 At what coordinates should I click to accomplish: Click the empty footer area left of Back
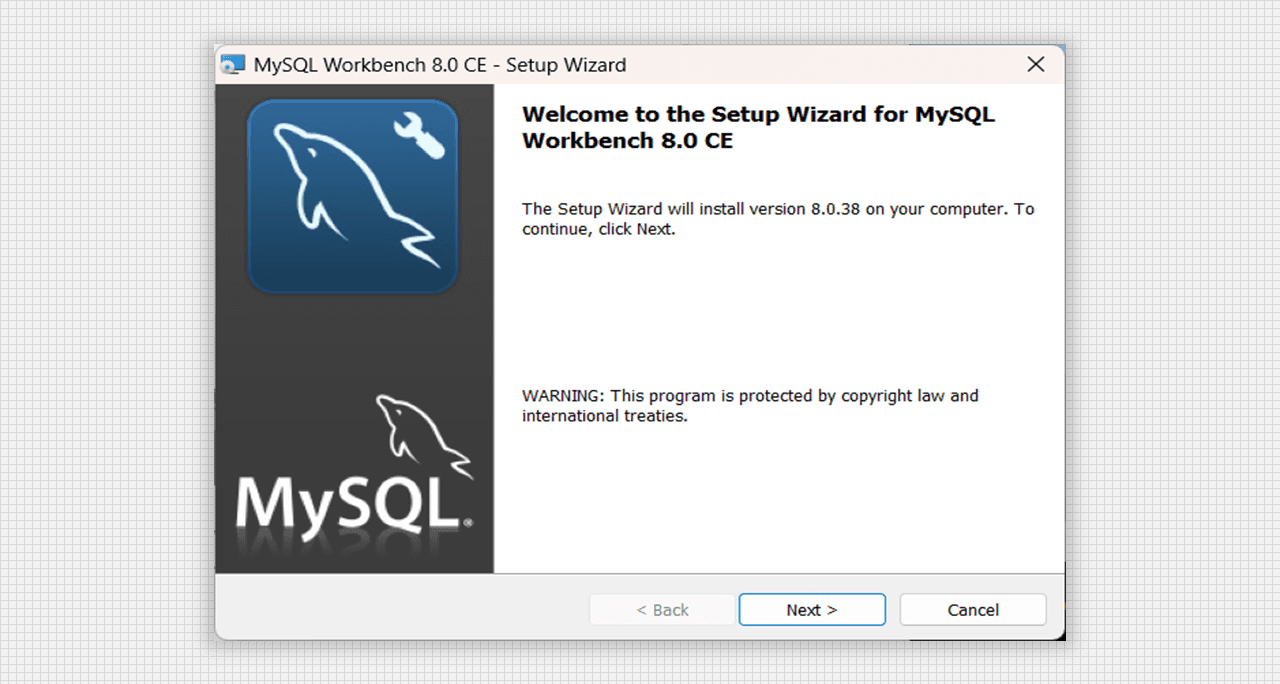(x=400, y=608)
